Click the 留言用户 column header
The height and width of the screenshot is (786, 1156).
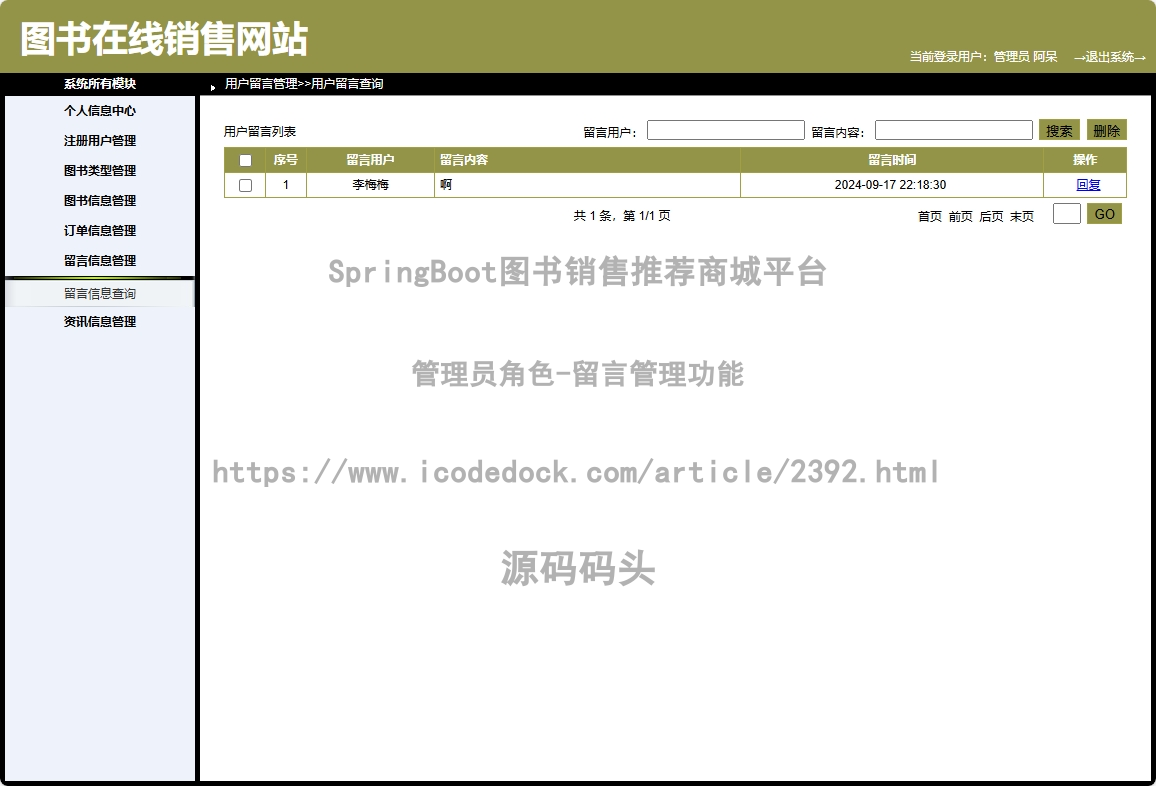370,160
